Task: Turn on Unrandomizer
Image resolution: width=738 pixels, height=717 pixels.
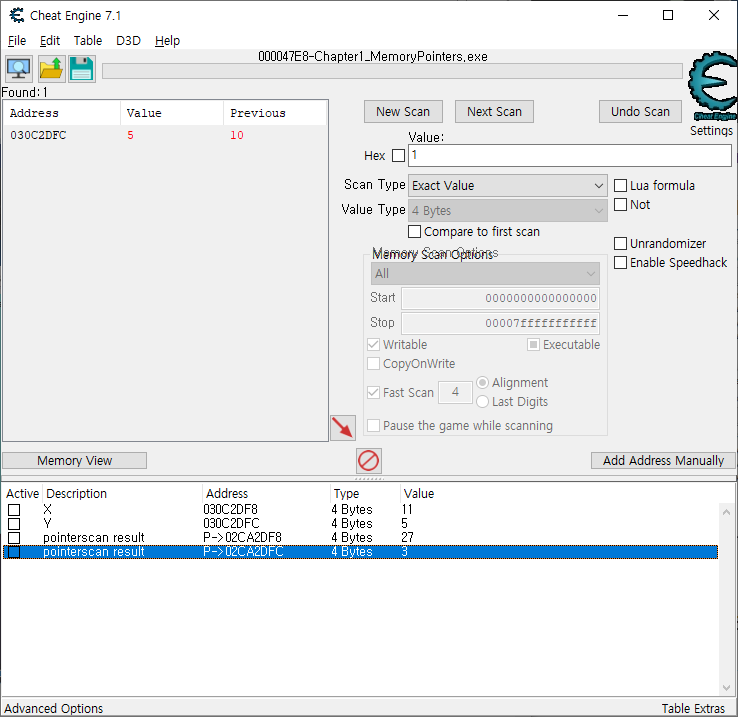Action: pos(620,243)
